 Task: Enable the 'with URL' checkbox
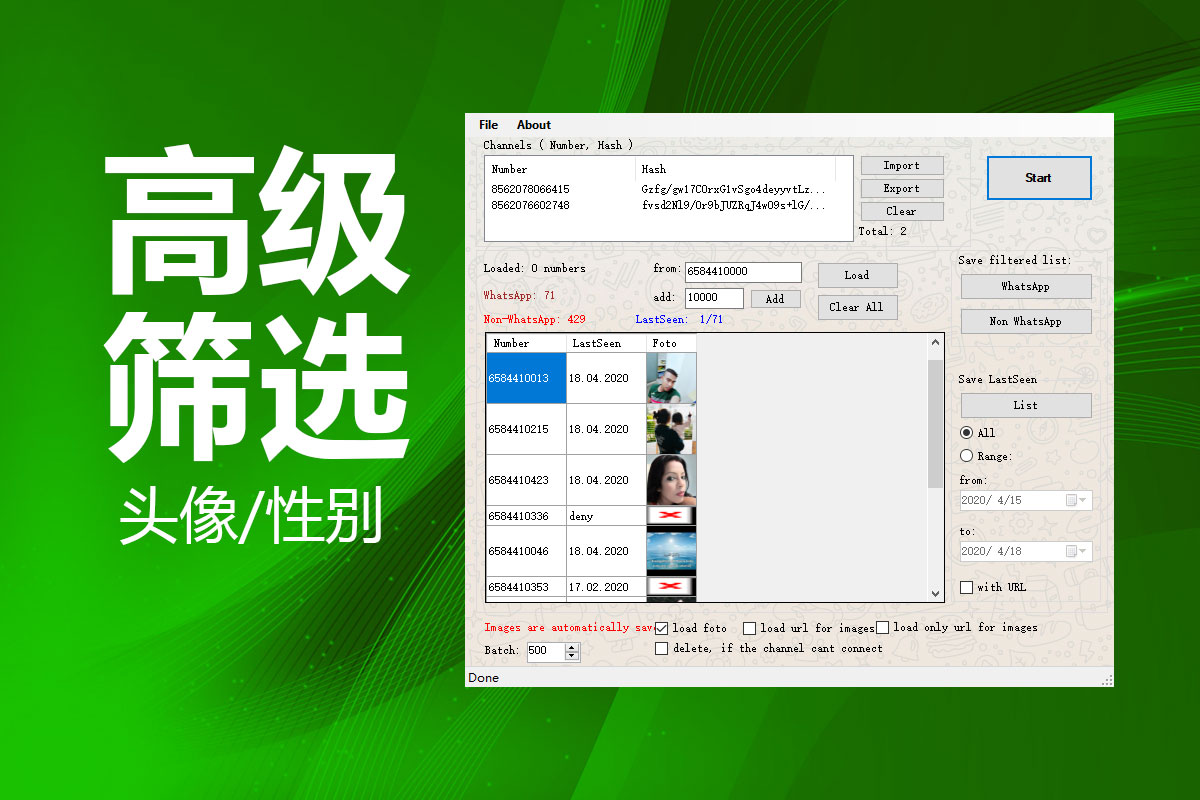click(x=966, y=587)
